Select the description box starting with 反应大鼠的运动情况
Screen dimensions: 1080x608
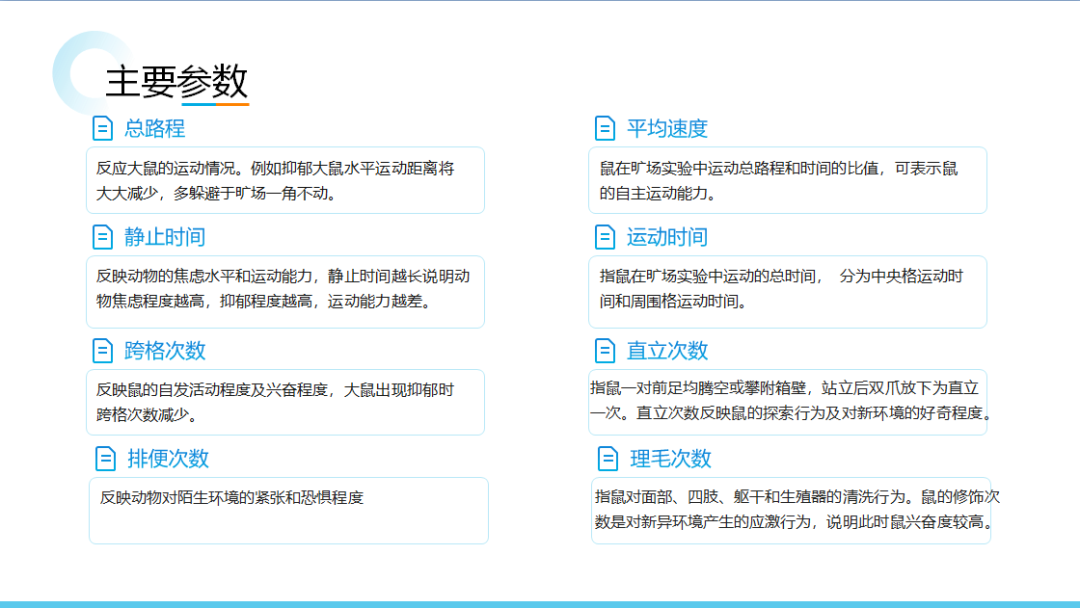285,180
